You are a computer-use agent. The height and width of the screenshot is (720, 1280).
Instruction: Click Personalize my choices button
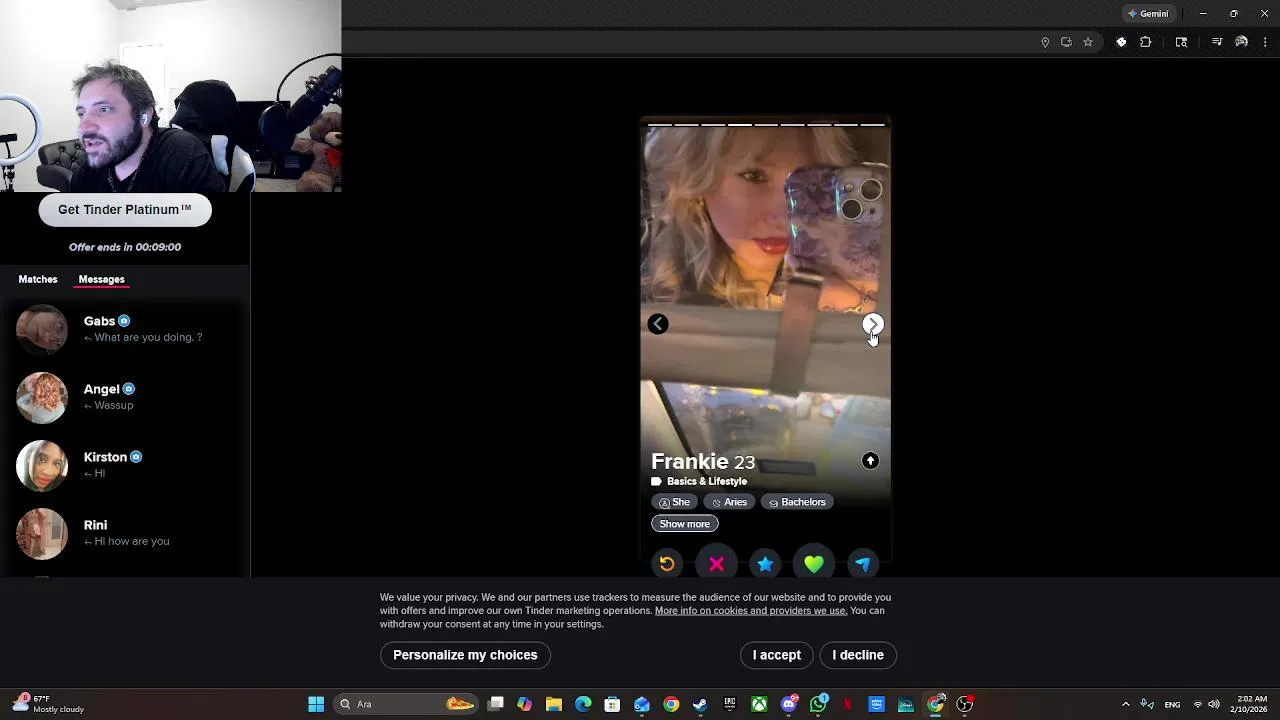465,655
